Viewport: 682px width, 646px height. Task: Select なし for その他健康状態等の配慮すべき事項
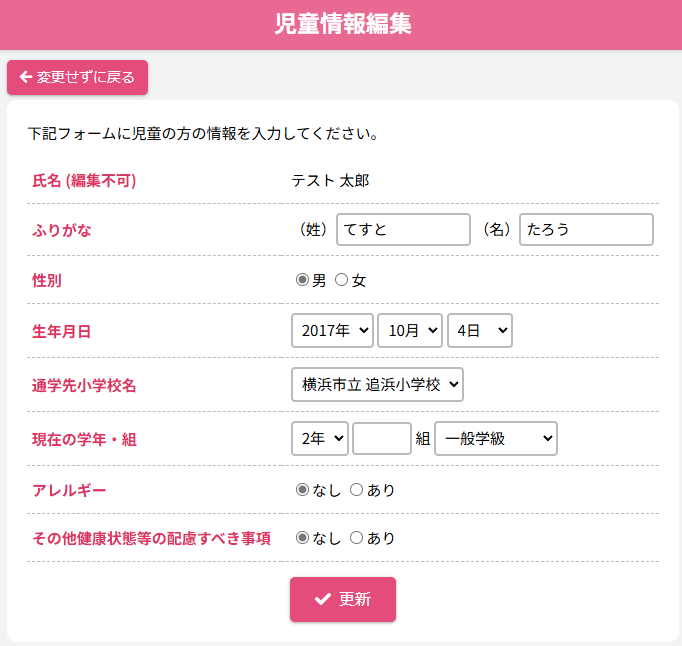tap(302, 538)
